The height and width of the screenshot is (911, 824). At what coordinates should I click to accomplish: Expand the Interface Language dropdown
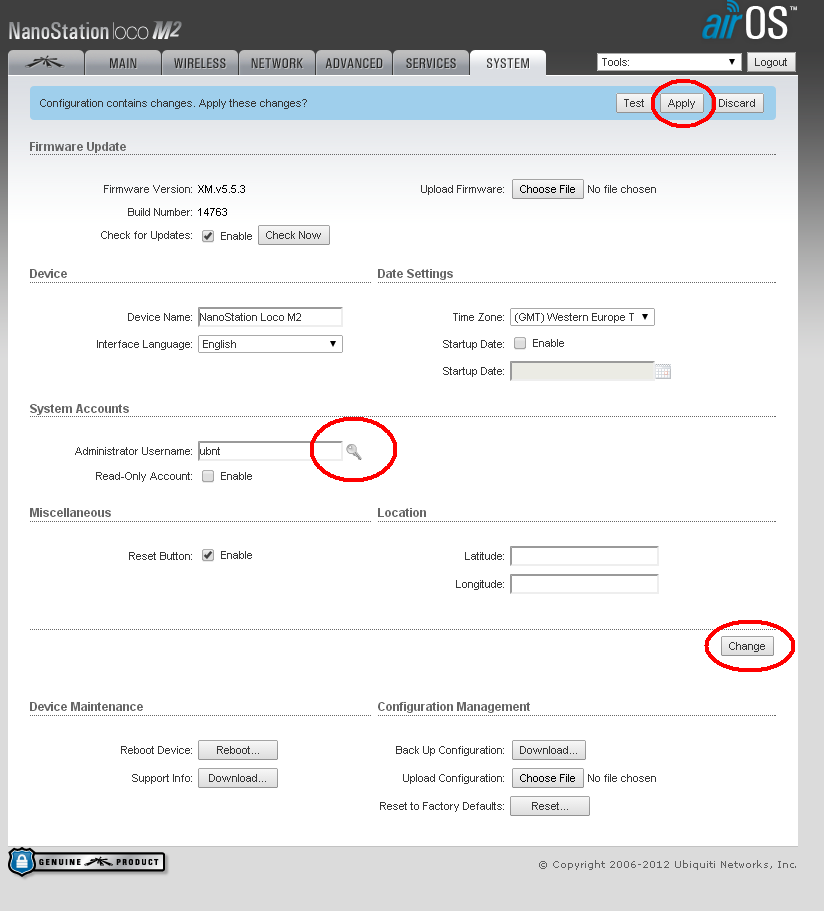[270, 344]
